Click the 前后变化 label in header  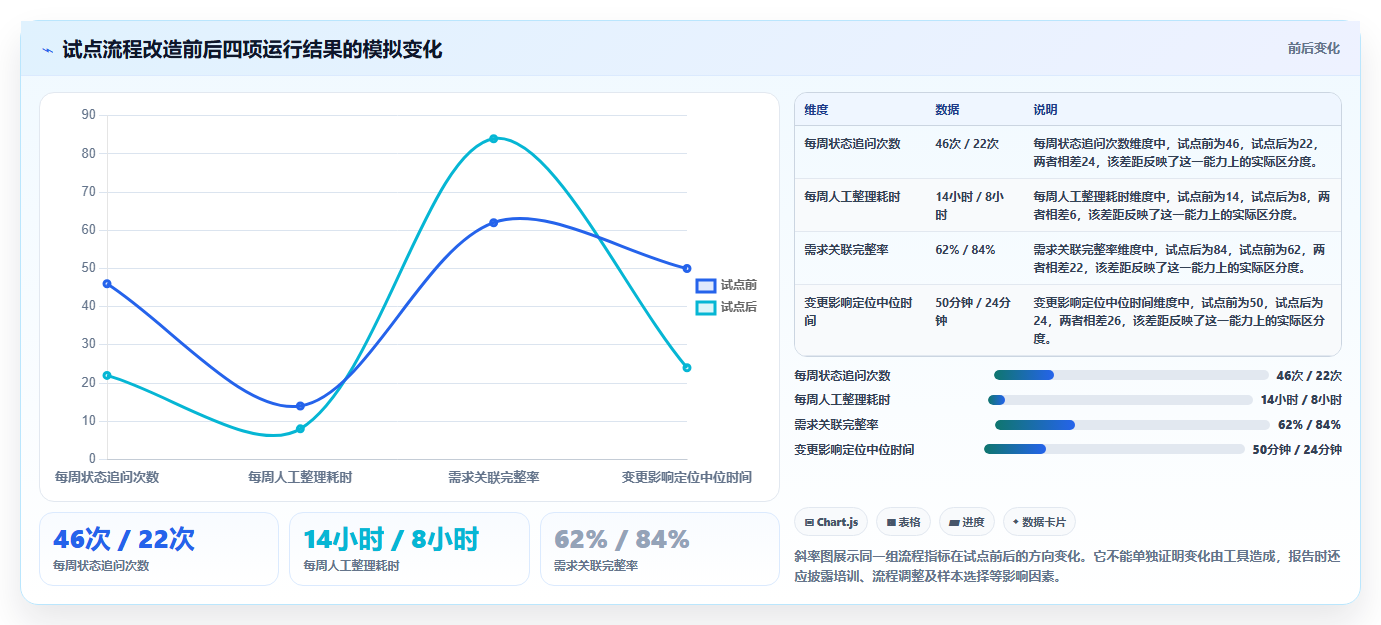click(1313, 49)
